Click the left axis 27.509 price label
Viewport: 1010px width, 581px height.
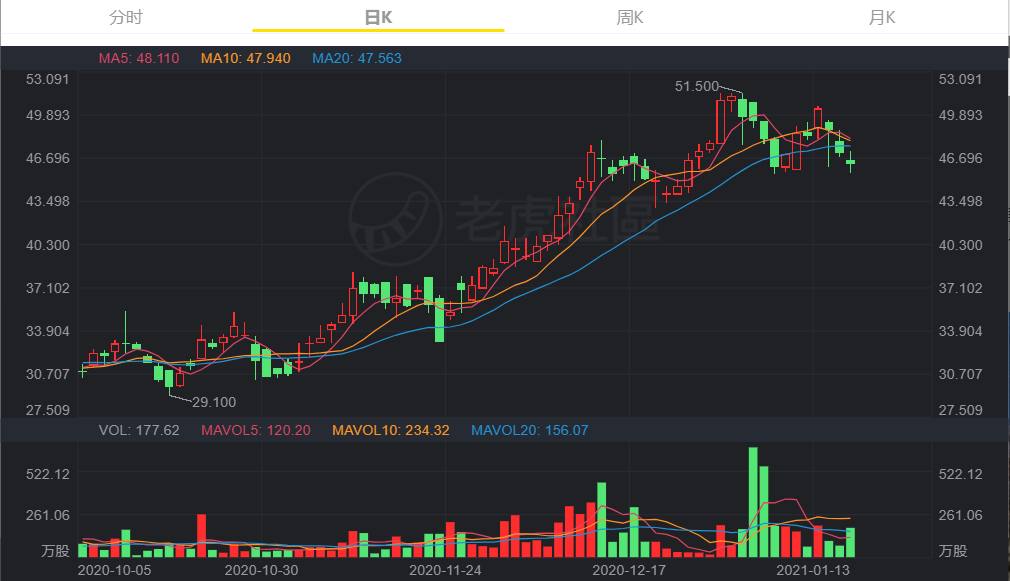[48, 410]
